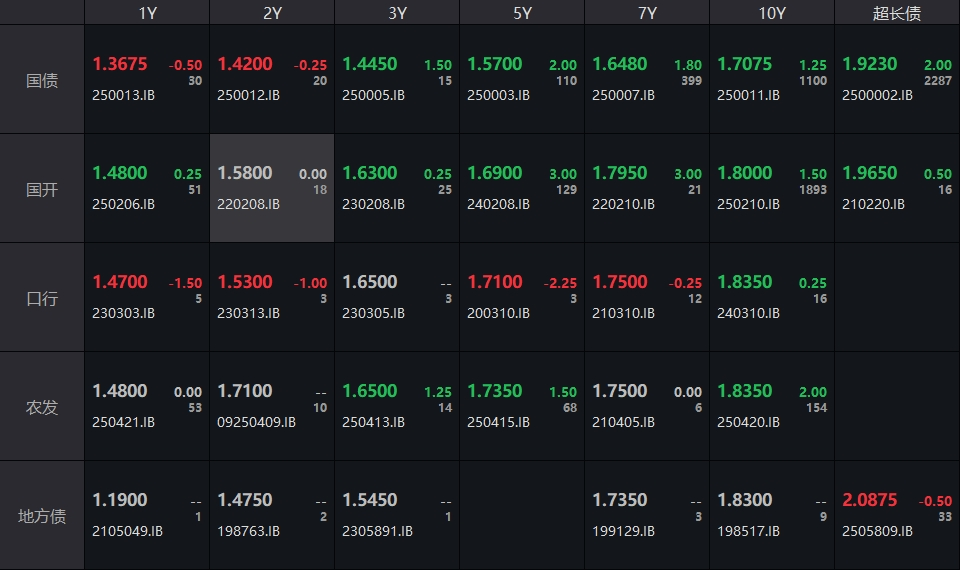Open bond code 2505809.IB
This screenshot has width=960, height=570.
(x=878, y=531)
